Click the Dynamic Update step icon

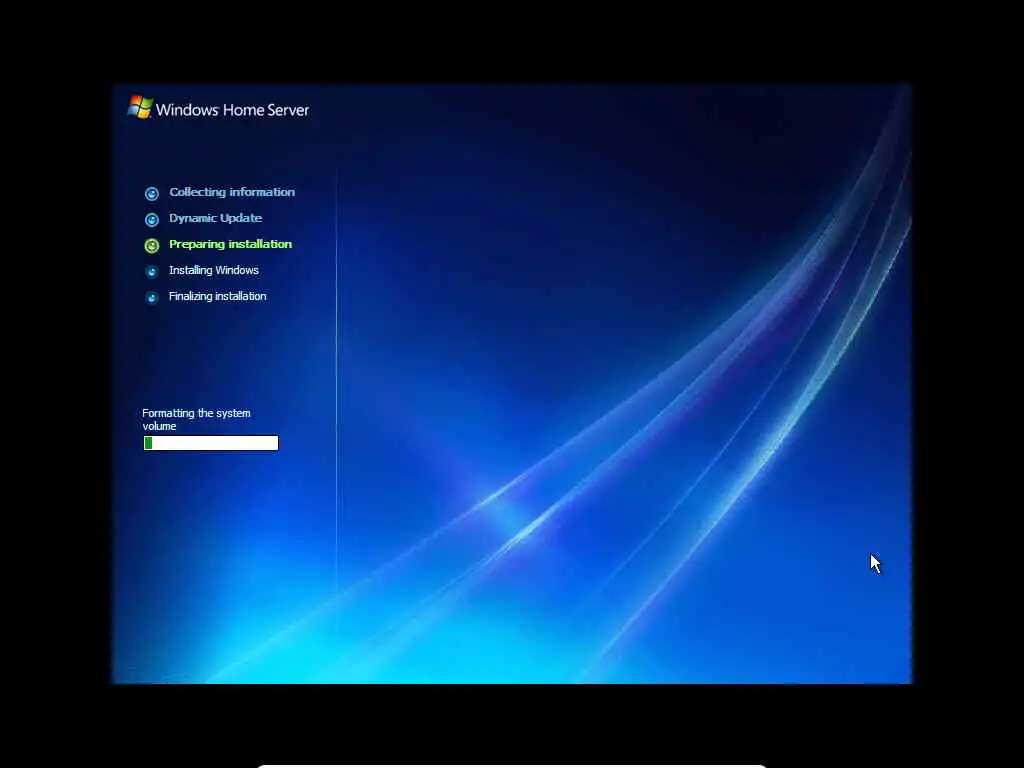coord(152,219)
